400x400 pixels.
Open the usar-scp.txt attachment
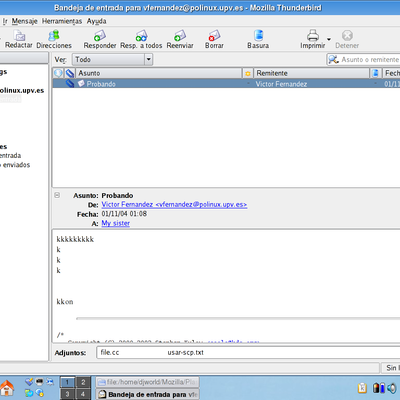coord(185,352)
